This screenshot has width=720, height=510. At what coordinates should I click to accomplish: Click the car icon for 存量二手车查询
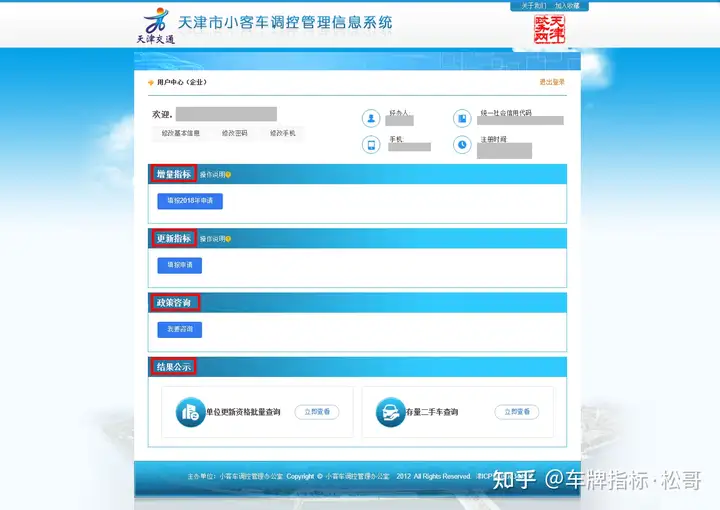click(x=390, y=412)
